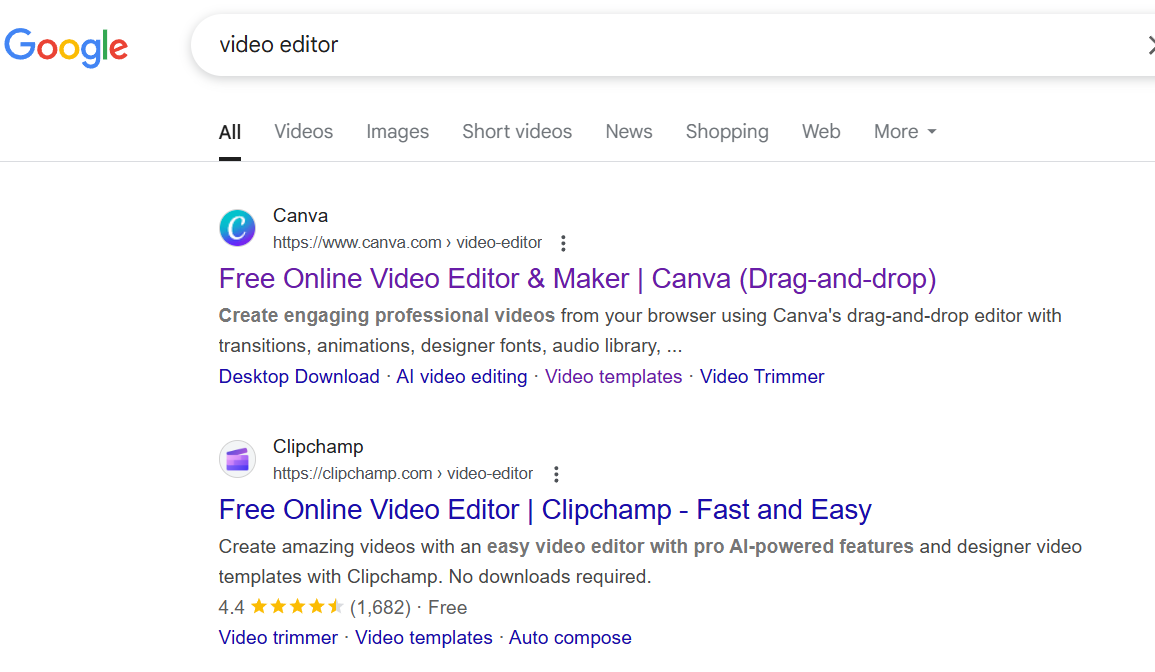This screenshot has height=672, width=1155.
Task: Click the canva.com video-editor URL text
Action: [407, 243]
